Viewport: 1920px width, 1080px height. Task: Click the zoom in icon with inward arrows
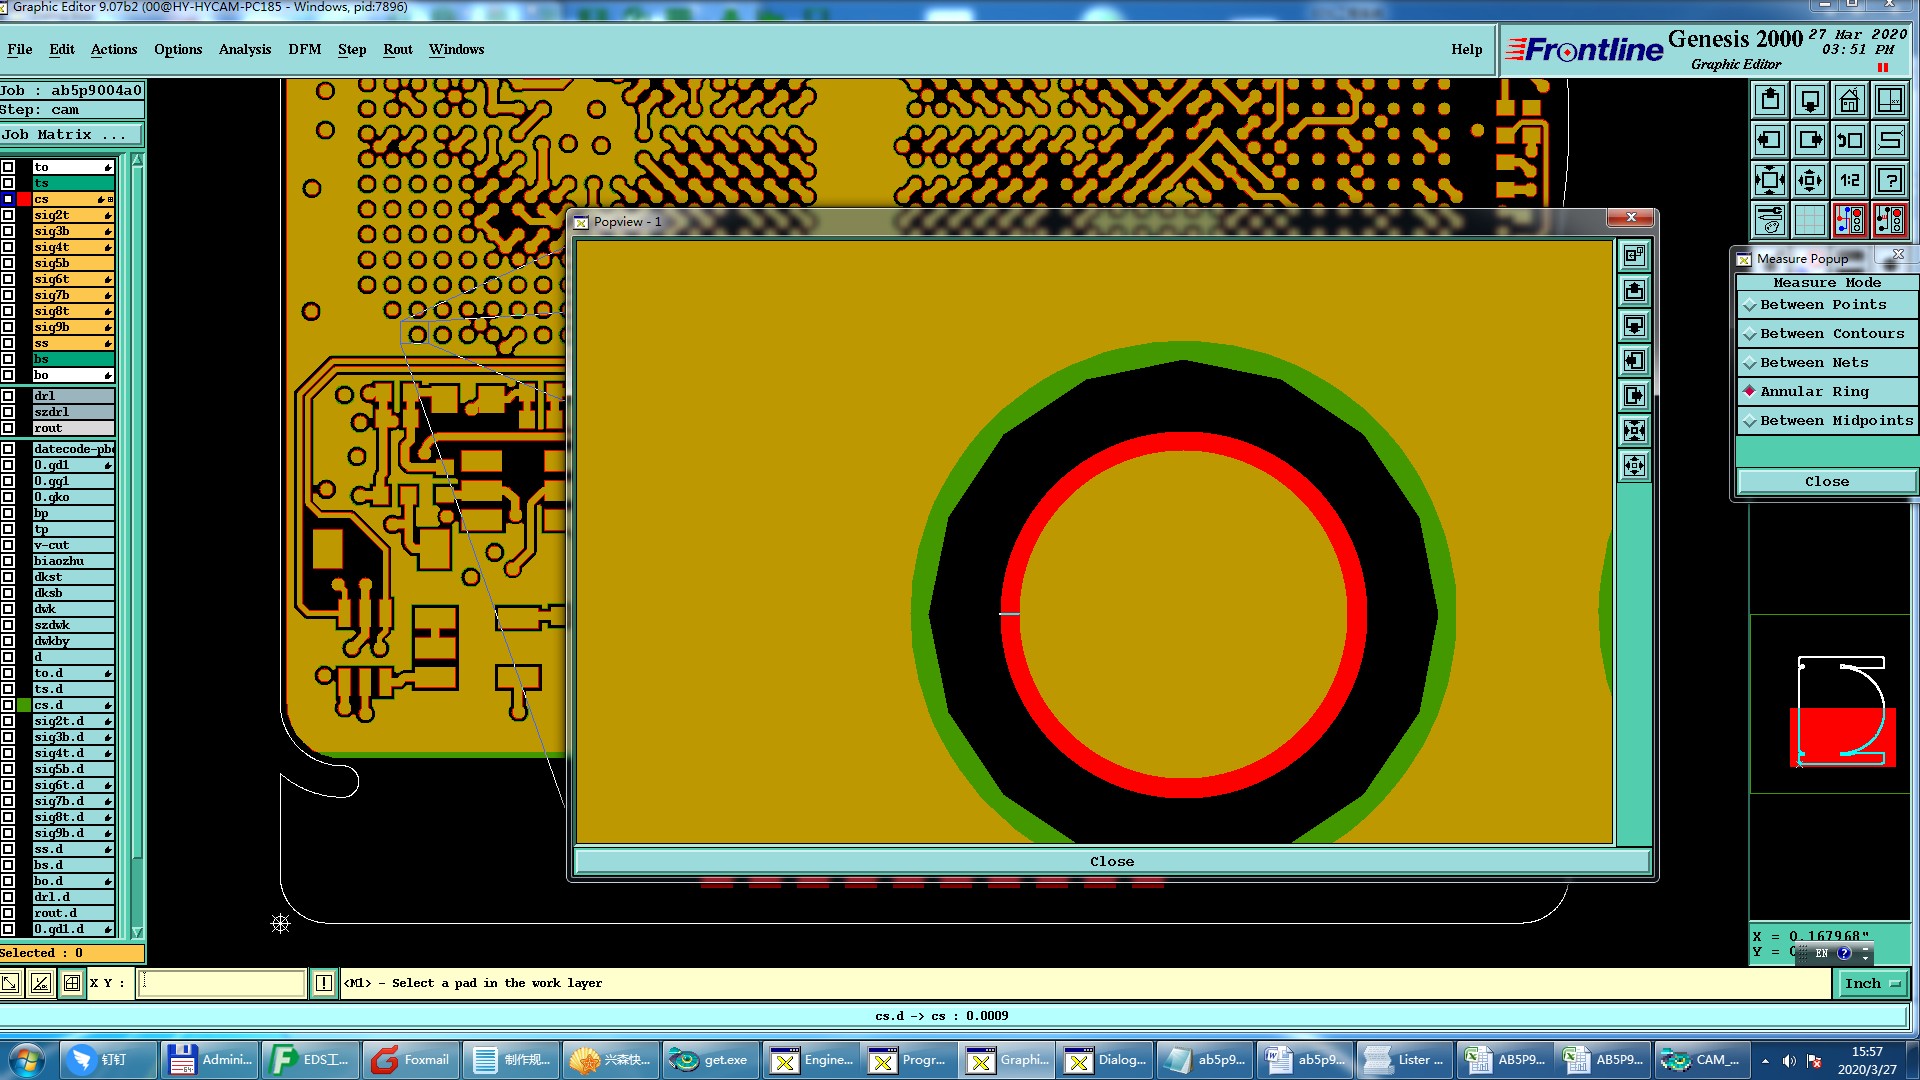click(1770, 180)
